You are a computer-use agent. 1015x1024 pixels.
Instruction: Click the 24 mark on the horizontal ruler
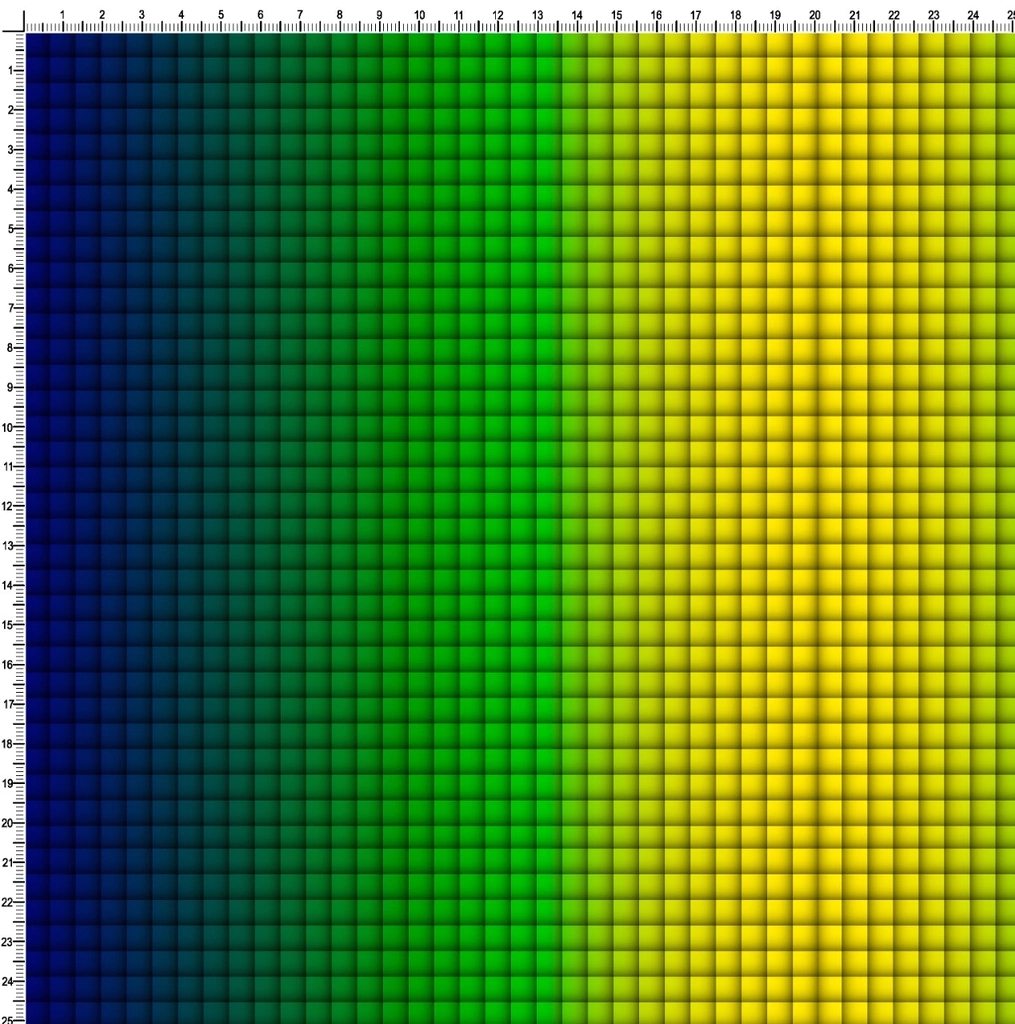click(973, 14)
